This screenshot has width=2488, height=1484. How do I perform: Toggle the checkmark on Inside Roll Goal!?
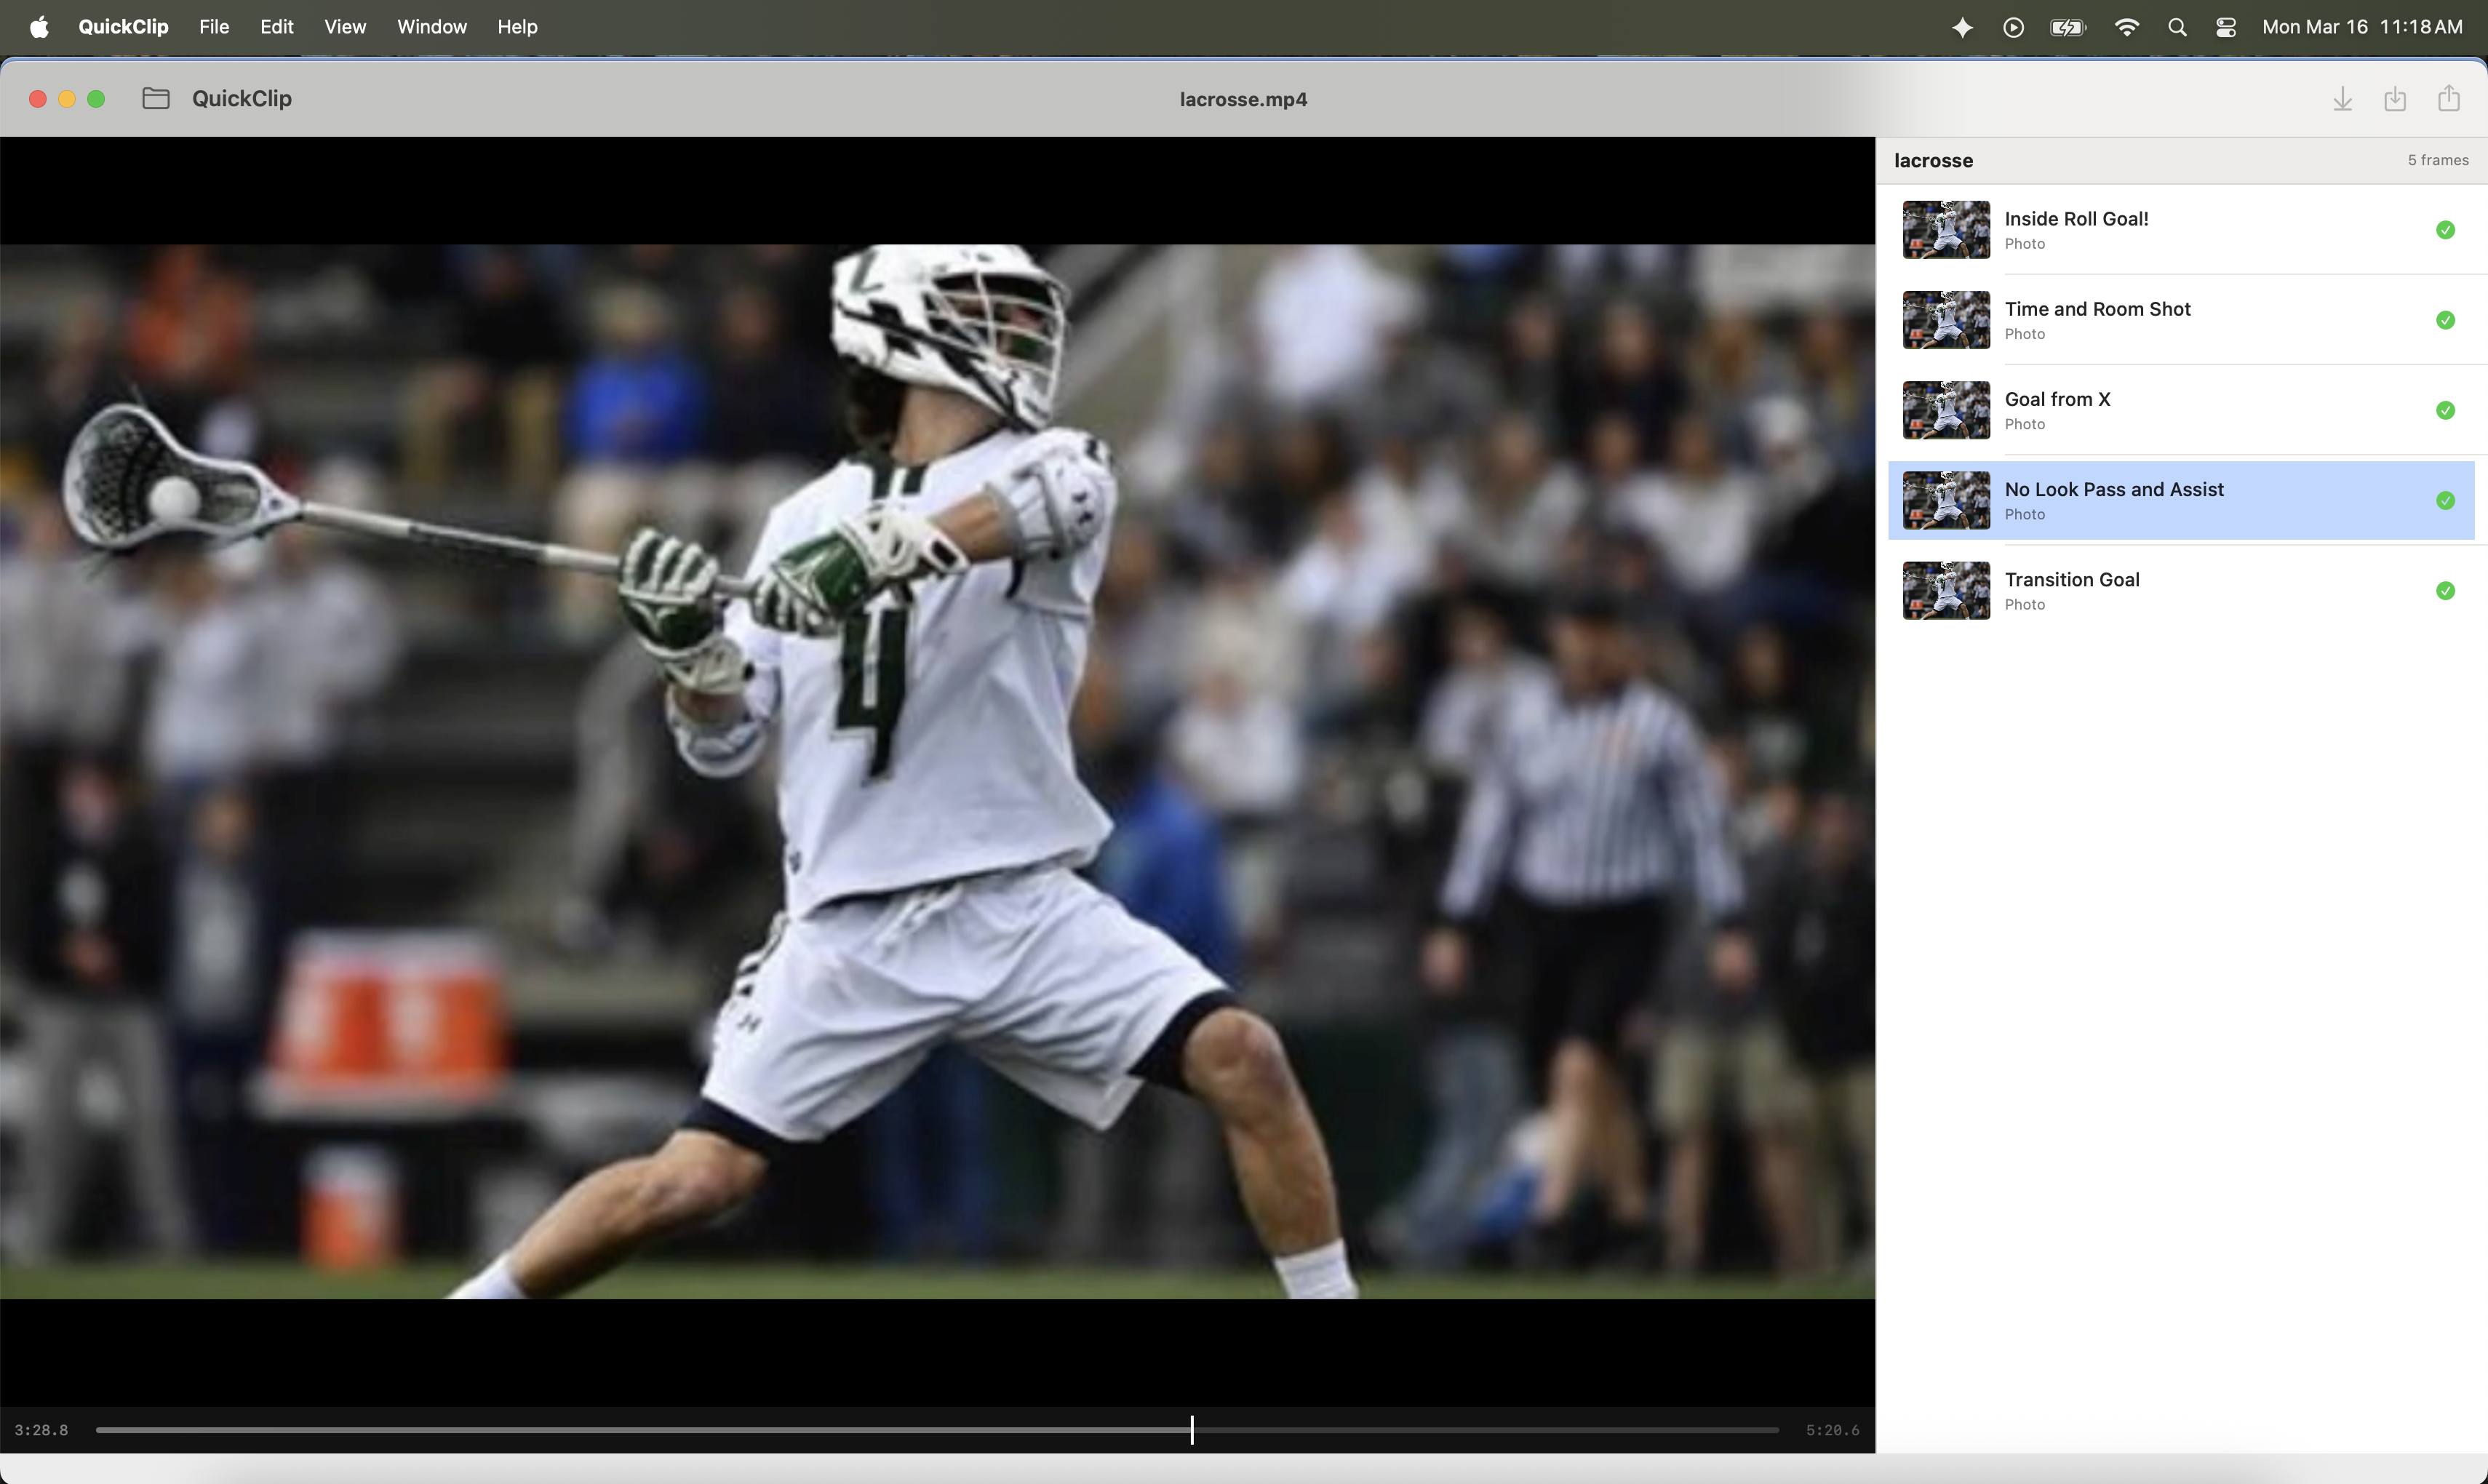(x=2446, y=229)
